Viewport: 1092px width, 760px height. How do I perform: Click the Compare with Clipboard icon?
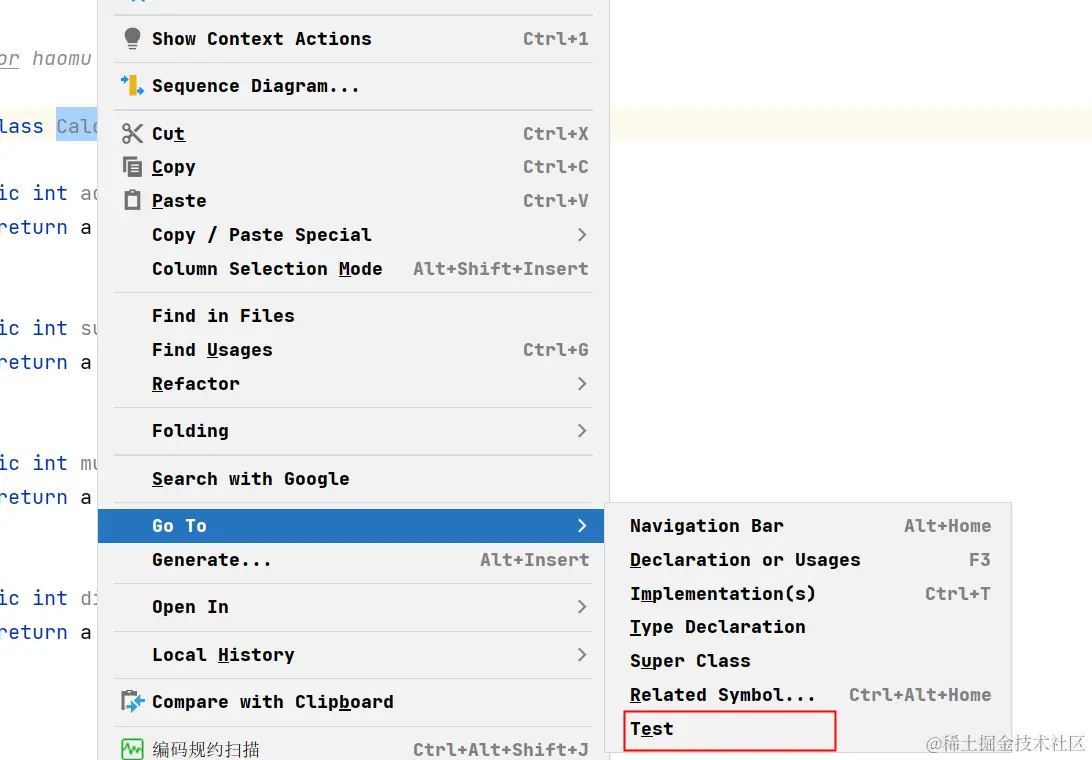(x=132, y=702)
